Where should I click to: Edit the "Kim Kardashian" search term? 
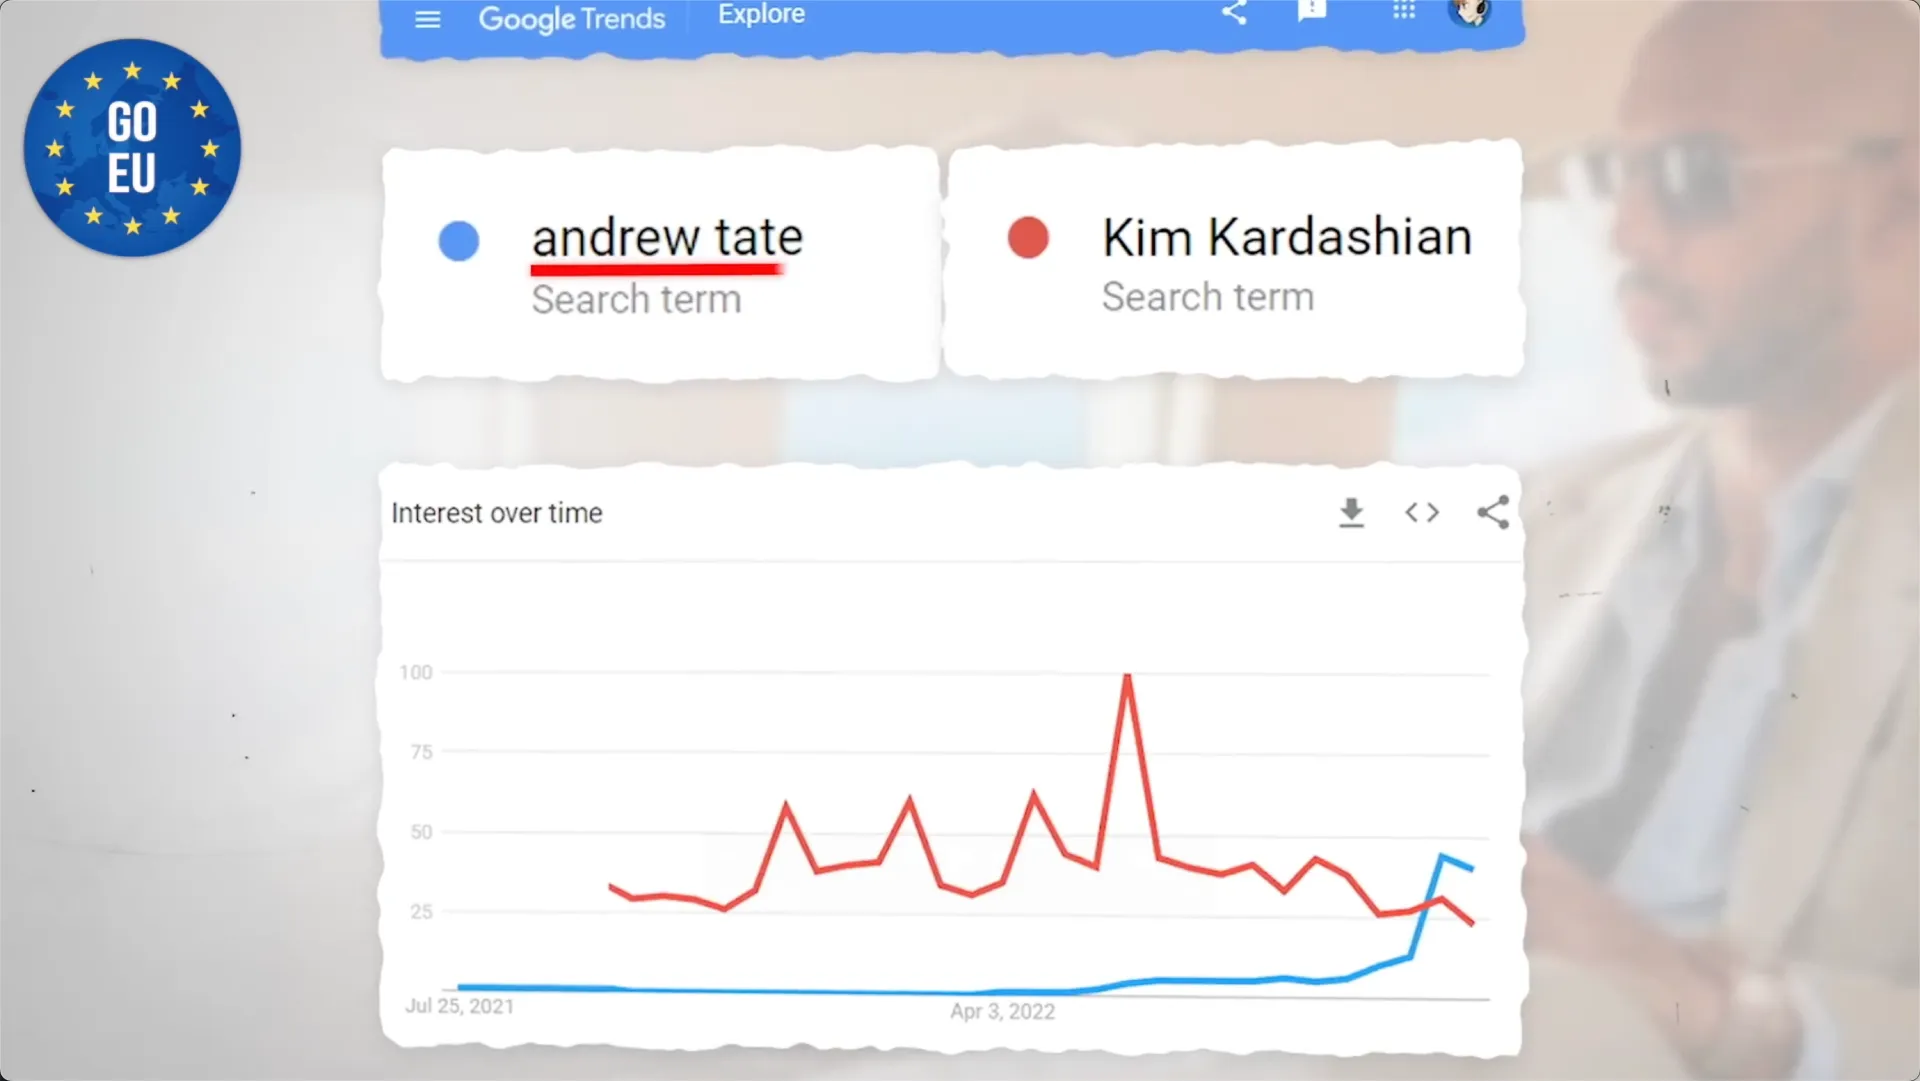[x=1286, y=237]
